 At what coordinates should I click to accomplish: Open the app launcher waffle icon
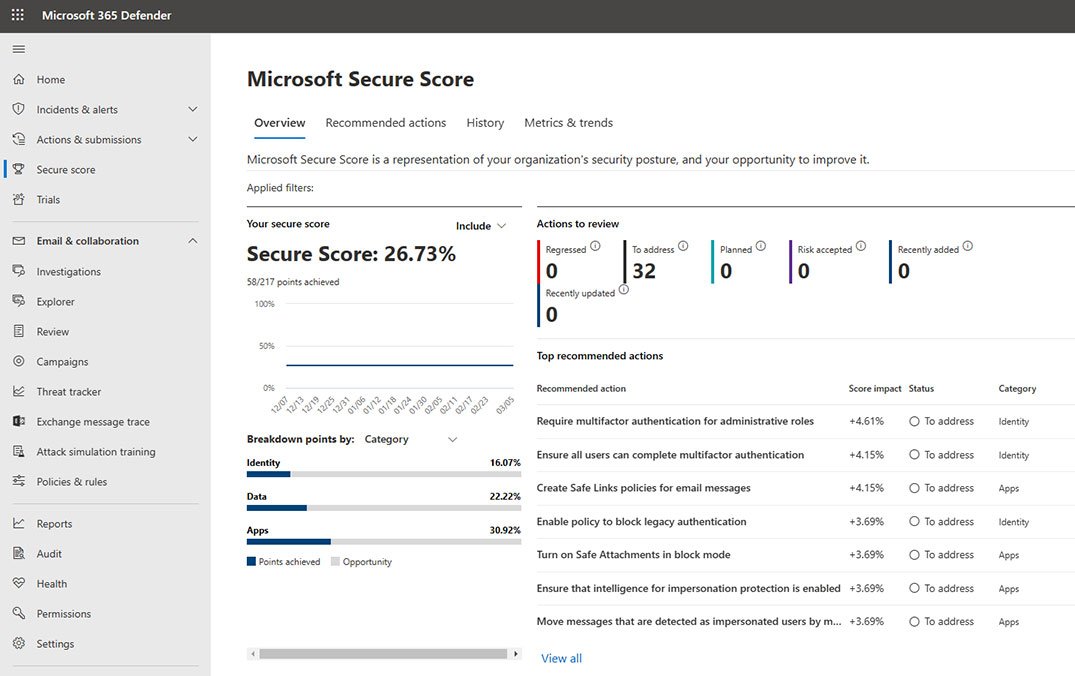click(18, 16)
